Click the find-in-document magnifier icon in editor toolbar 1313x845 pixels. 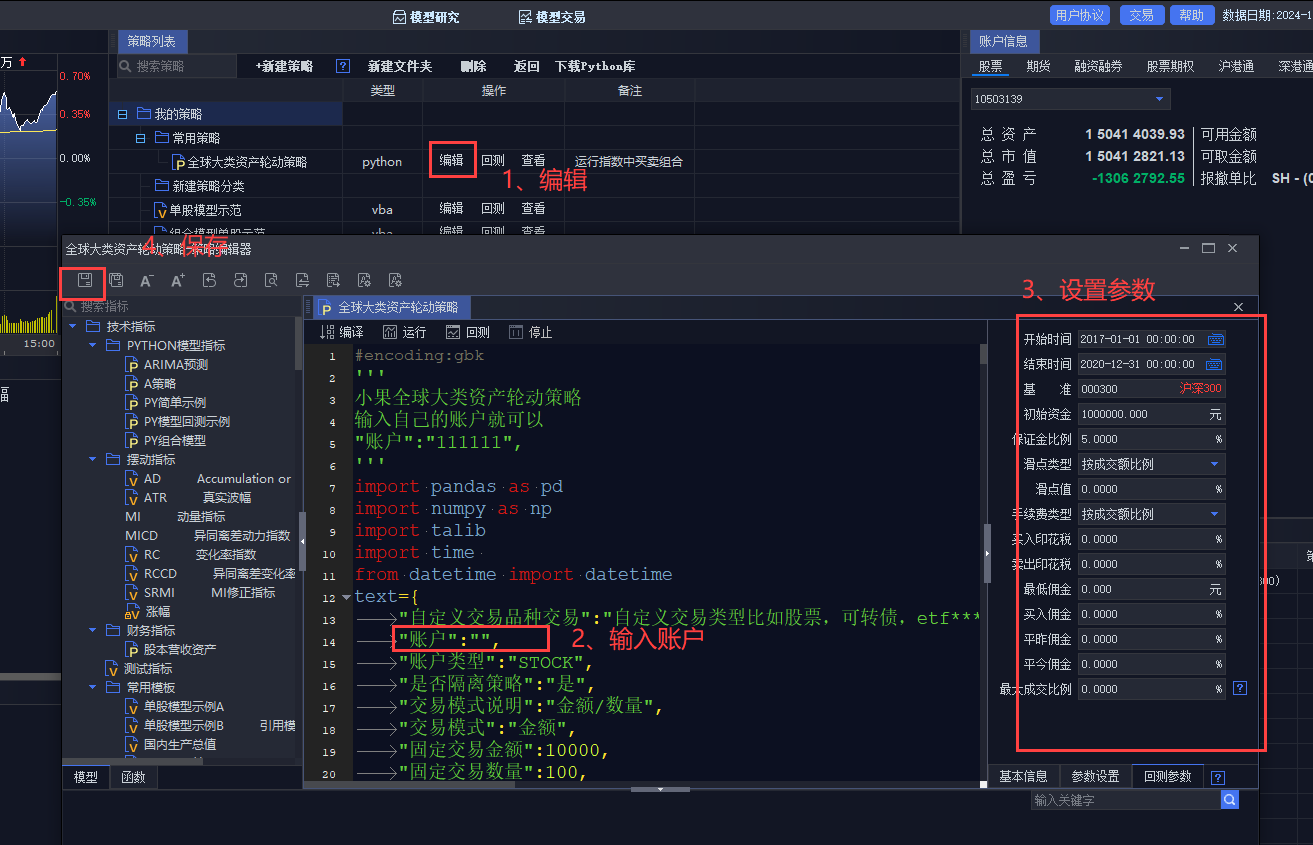click(271, 281)
